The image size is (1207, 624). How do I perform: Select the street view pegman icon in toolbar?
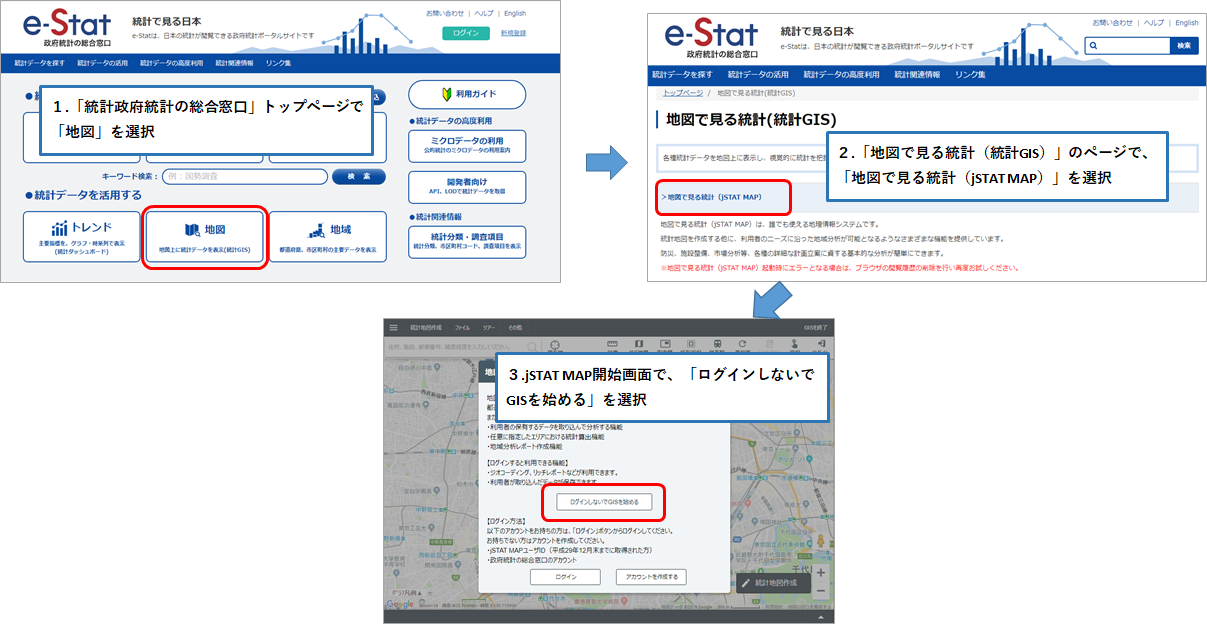pyautogui.click(x=796, y=345)
